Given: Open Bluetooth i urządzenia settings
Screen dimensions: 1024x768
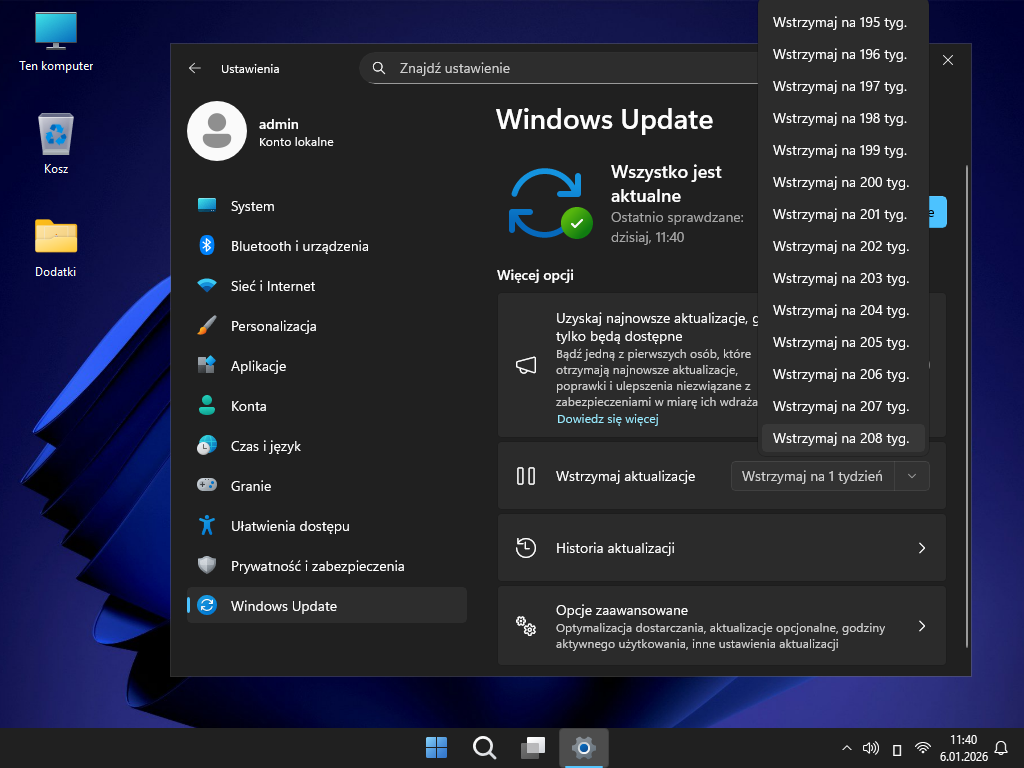Looking at the screenshot, I should pyautogui.click(x=299, y=246).
